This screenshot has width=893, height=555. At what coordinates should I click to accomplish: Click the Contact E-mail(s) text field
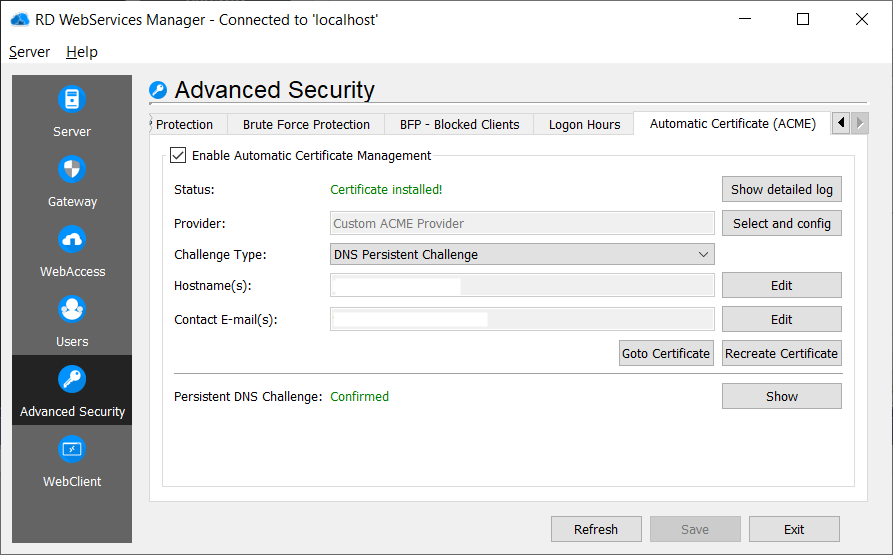pos(522,319)
